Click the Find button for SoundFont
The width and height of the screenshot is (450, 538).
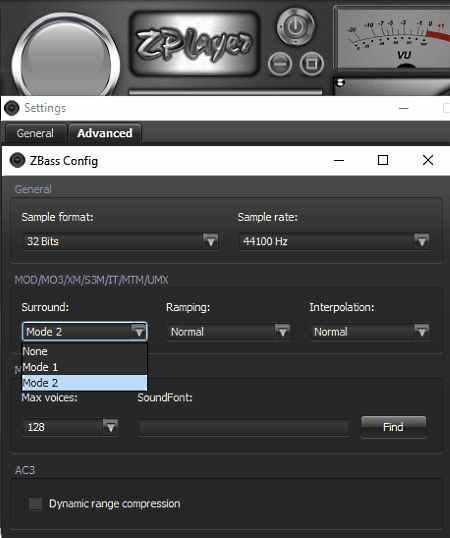[393, 427]
